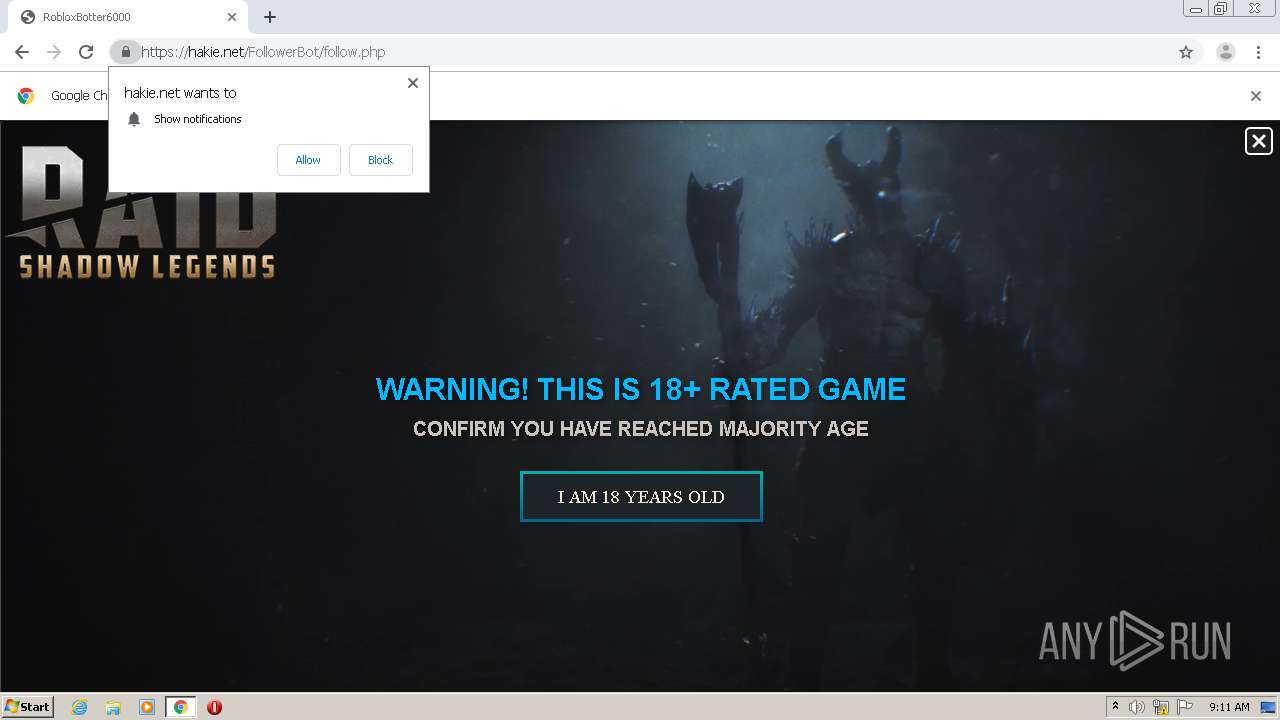This screenshot has height=720, width=1280.
Task: Click the Raid Shadow Legends logo
Action: [x=141, y=211]
